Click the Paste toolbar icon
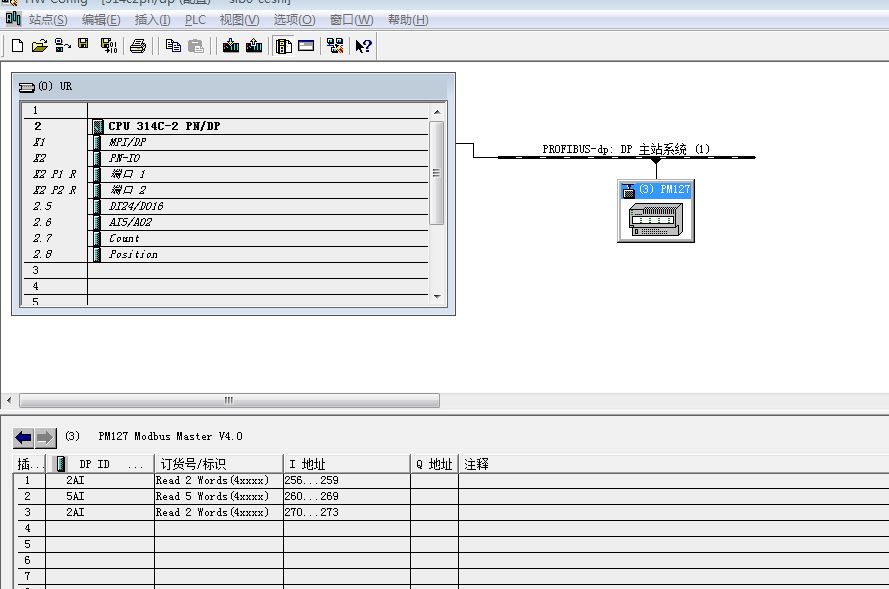The width and height of the screenshot is (889, 589). pos(196,46)
